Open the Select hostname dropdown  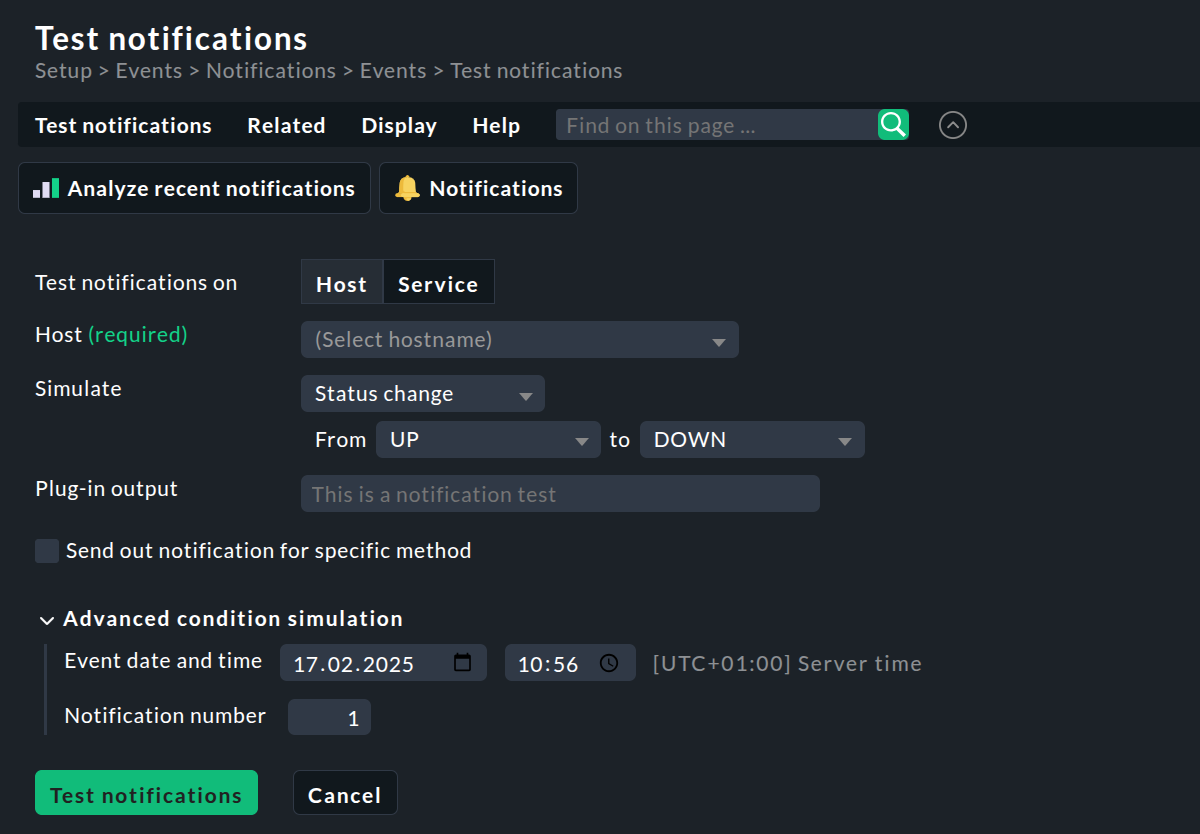click(x=519, y=339)
